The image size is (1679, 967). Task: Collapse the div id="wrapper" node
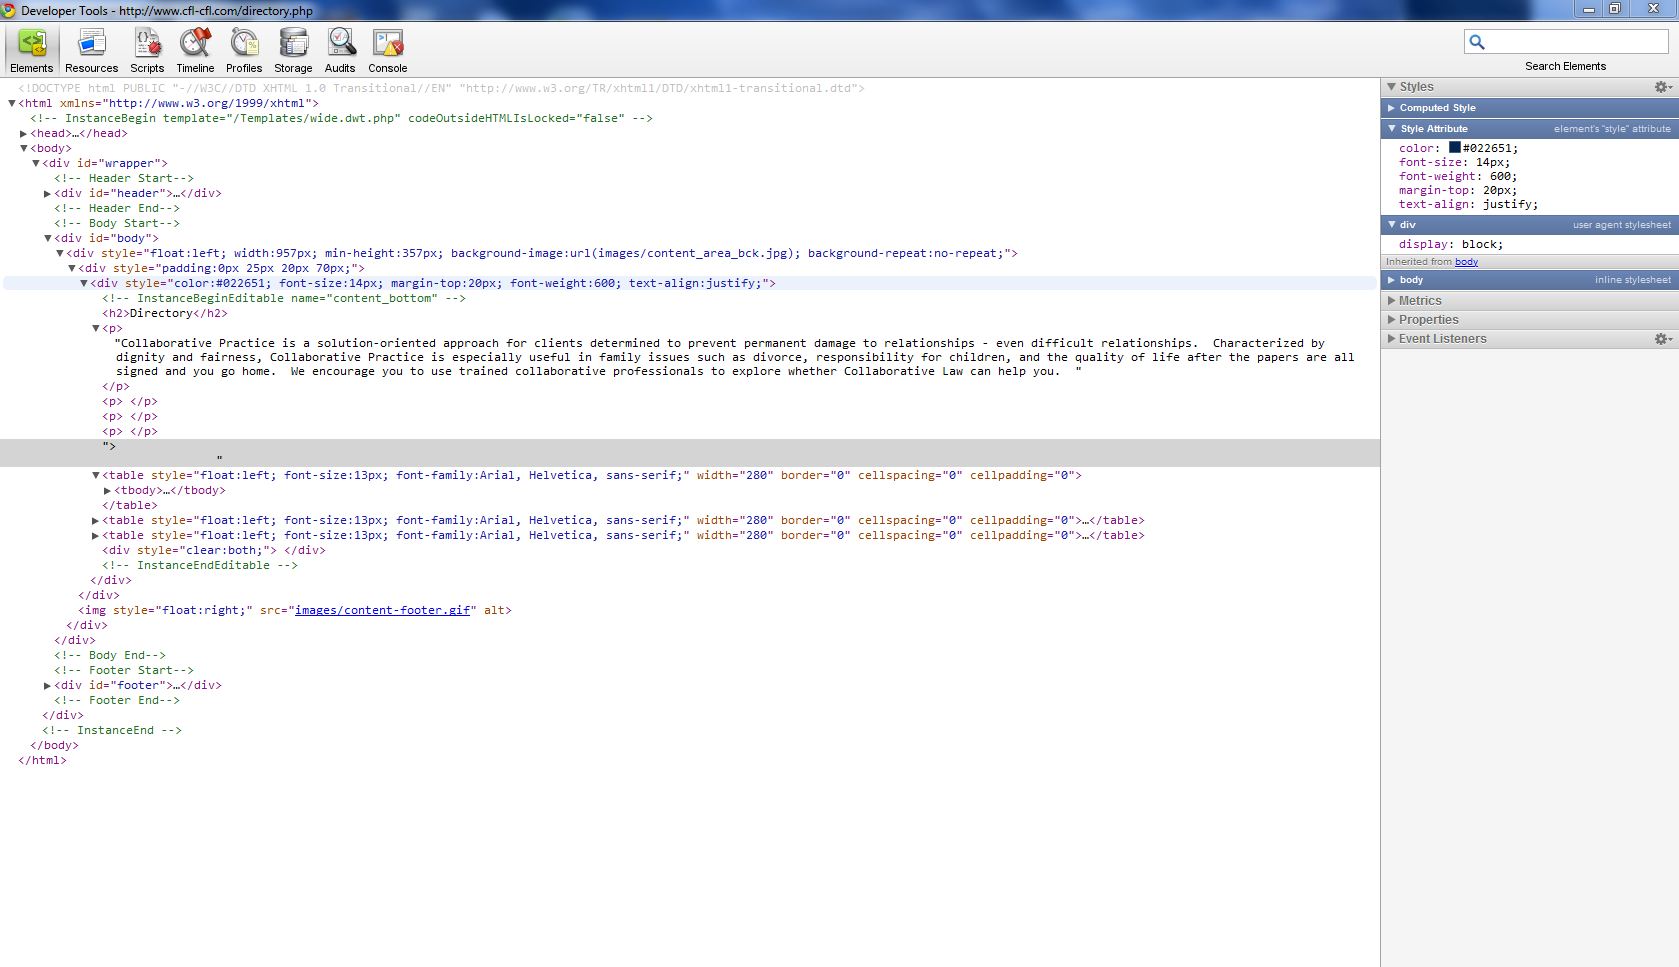pos(36,163)
